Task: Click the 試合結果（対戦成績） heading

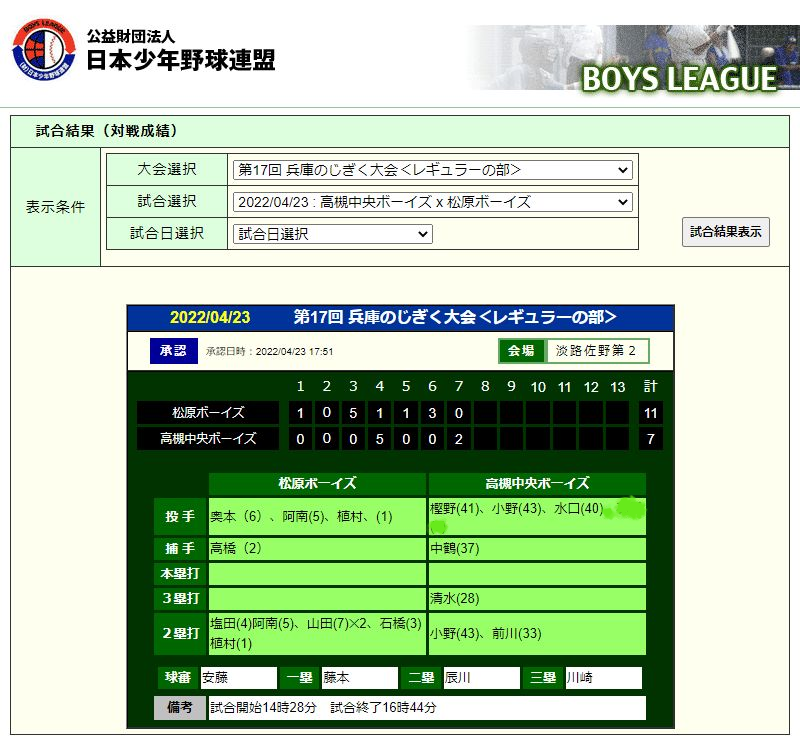Action: [x=106, y=131]
